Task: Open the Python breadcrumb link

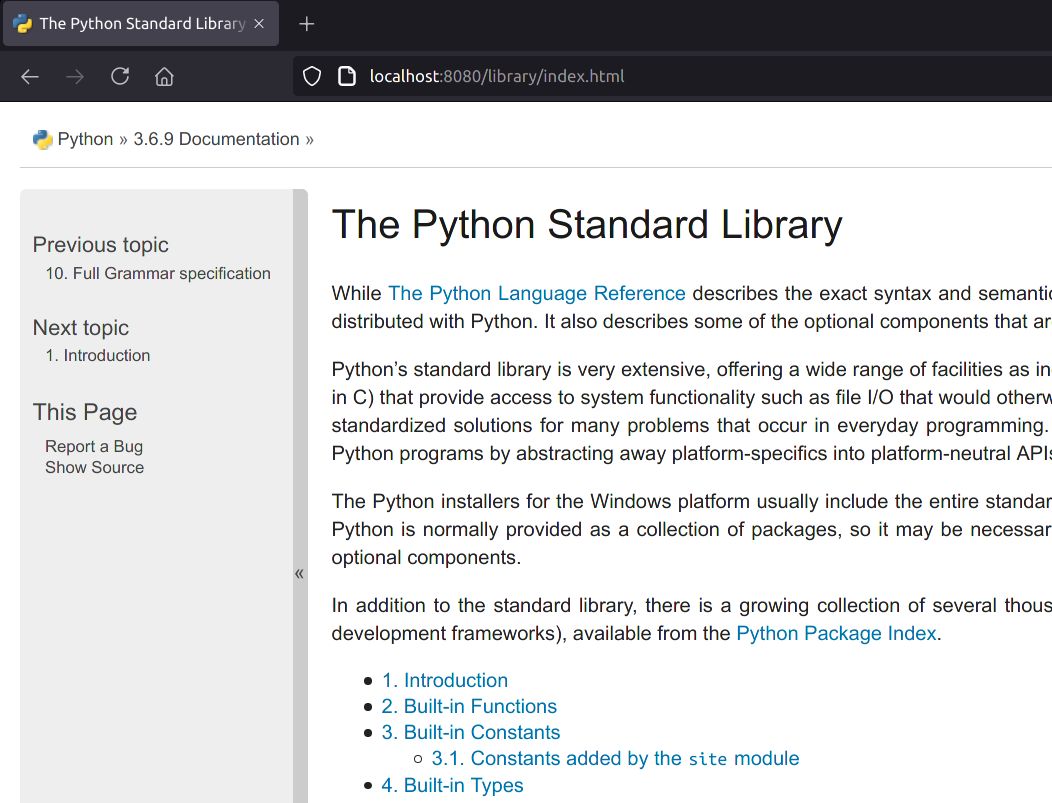Action: [x=85, y=140]
